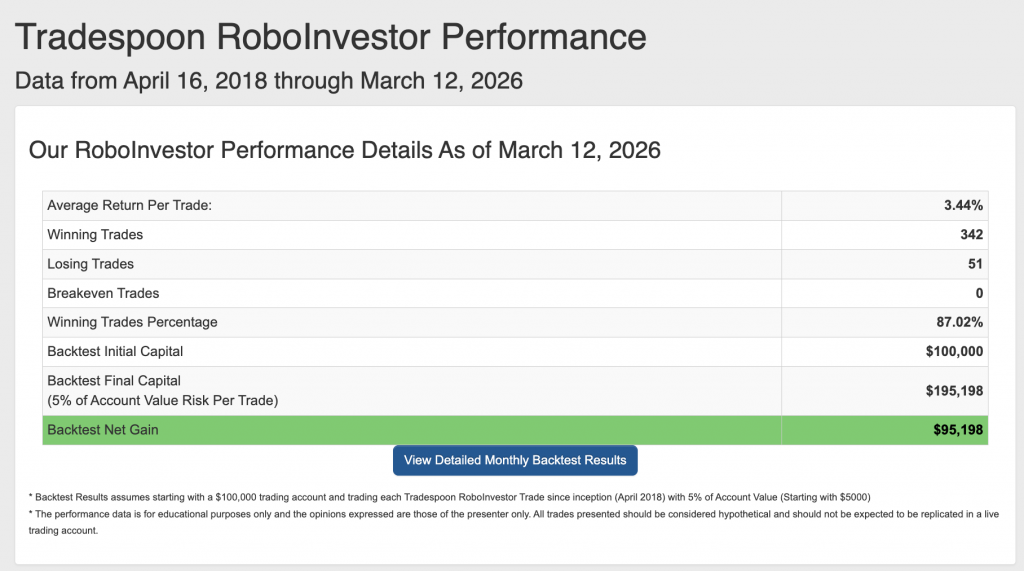Click the $100,000 initial capital value
Screen dimensions: 1024x571
click(954, 351)
